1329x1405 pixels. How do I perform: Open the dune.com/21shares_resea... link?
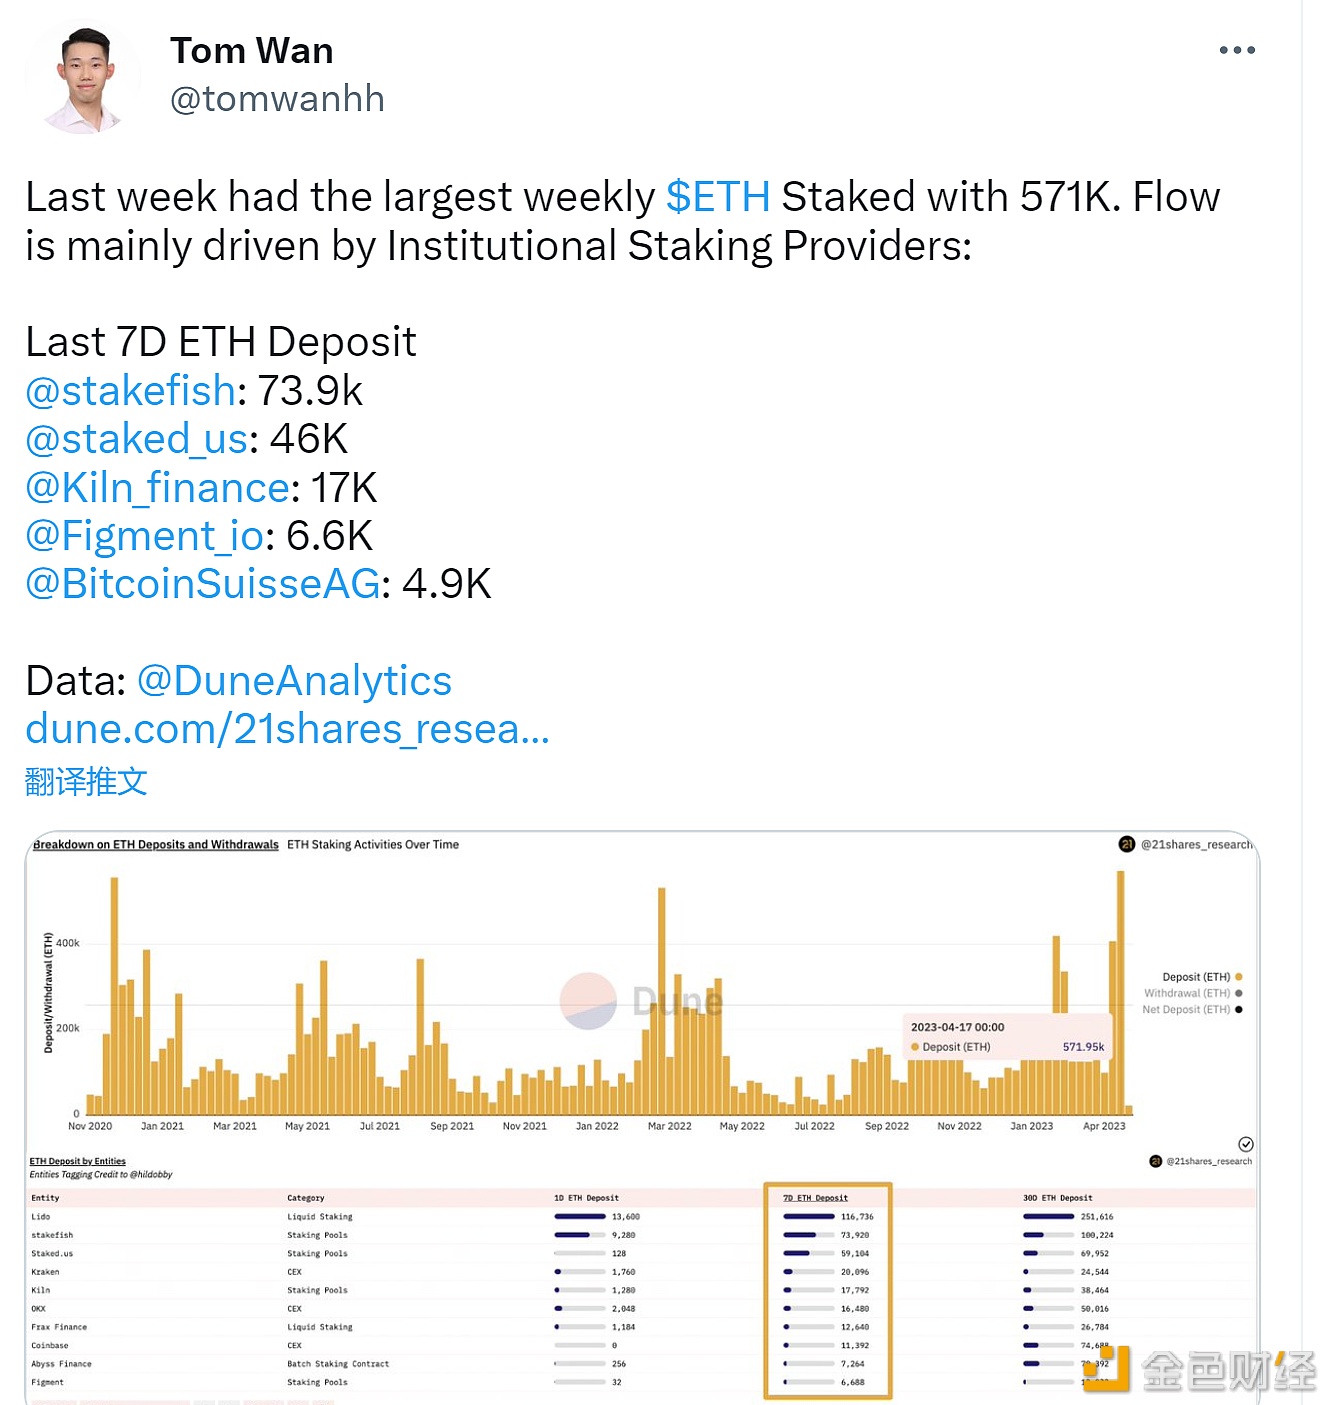coord(287,729)
